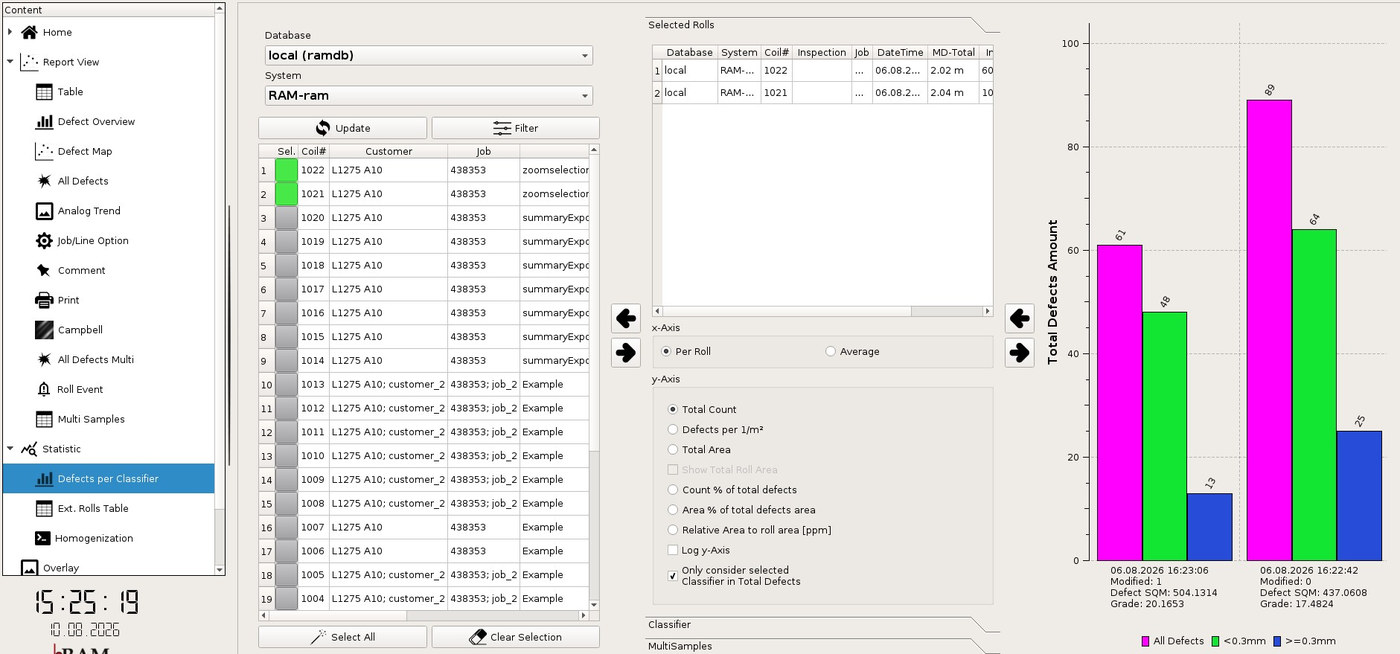This screenshot has width=1400, height=654.
Task: Click the Update button
Action: pyautogui.click(x=342, y=128)
